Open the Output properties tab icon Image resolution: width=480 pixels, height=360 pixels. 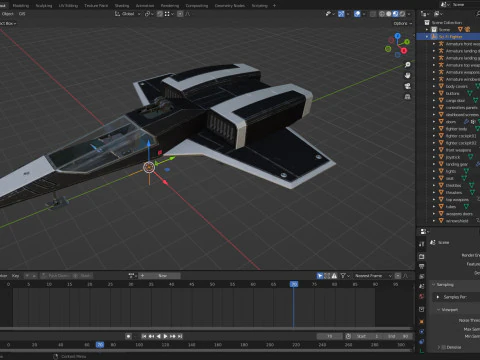coord(422,266)
